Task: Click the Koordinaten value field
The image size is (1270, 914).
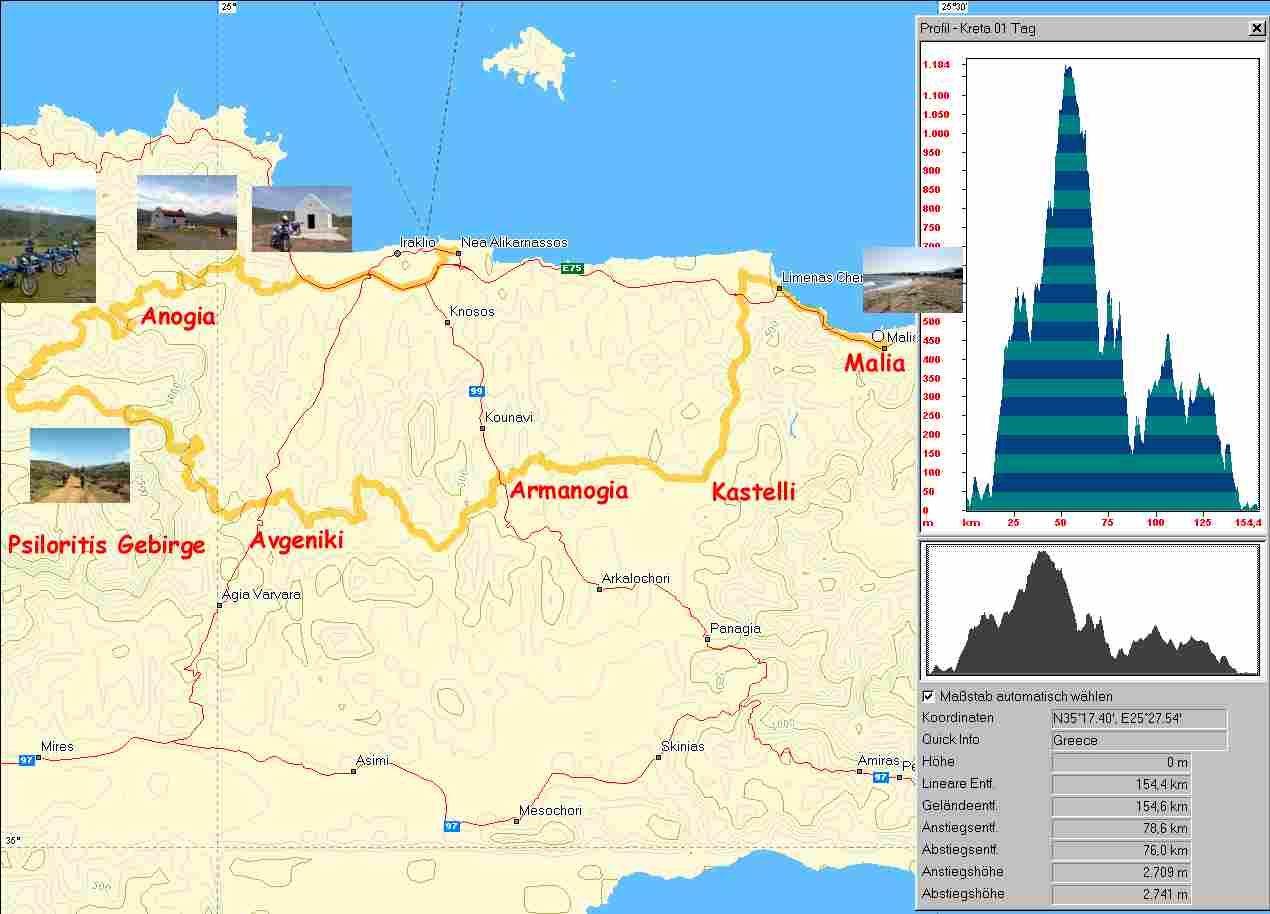Action: click(1138, 718)
